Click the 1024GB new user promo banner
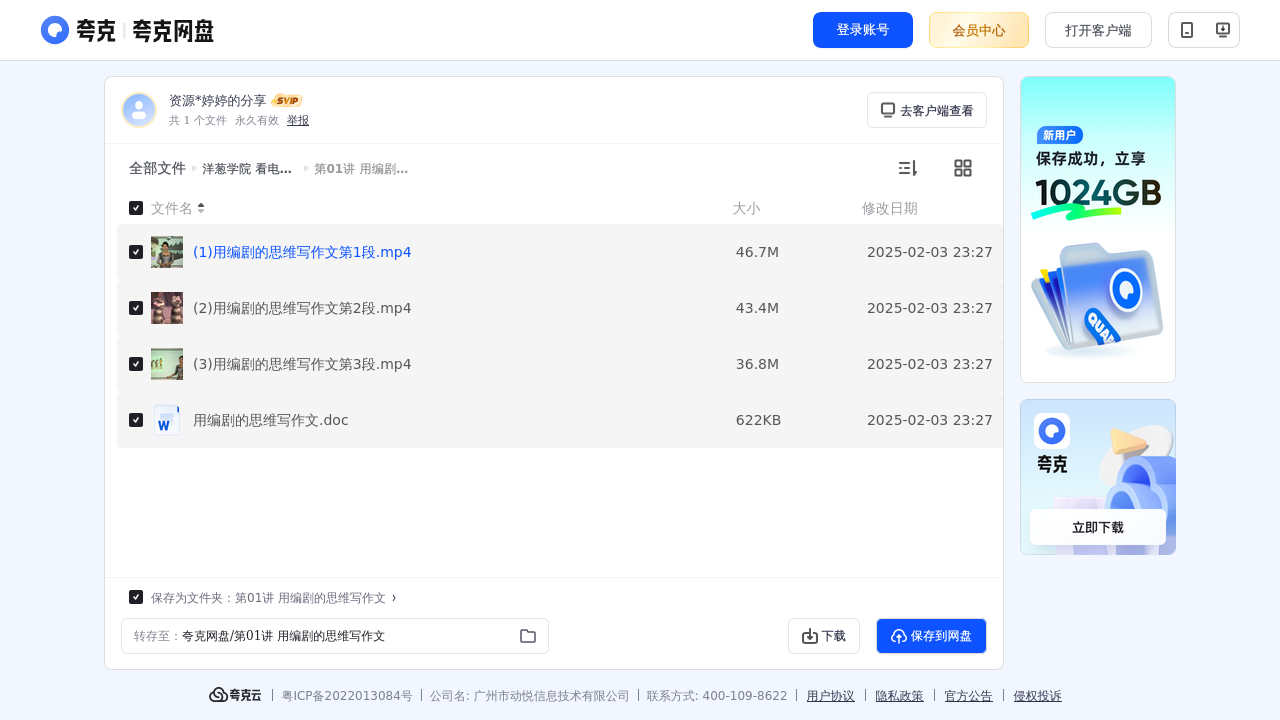1280x720 pixels. [1098, 229]
